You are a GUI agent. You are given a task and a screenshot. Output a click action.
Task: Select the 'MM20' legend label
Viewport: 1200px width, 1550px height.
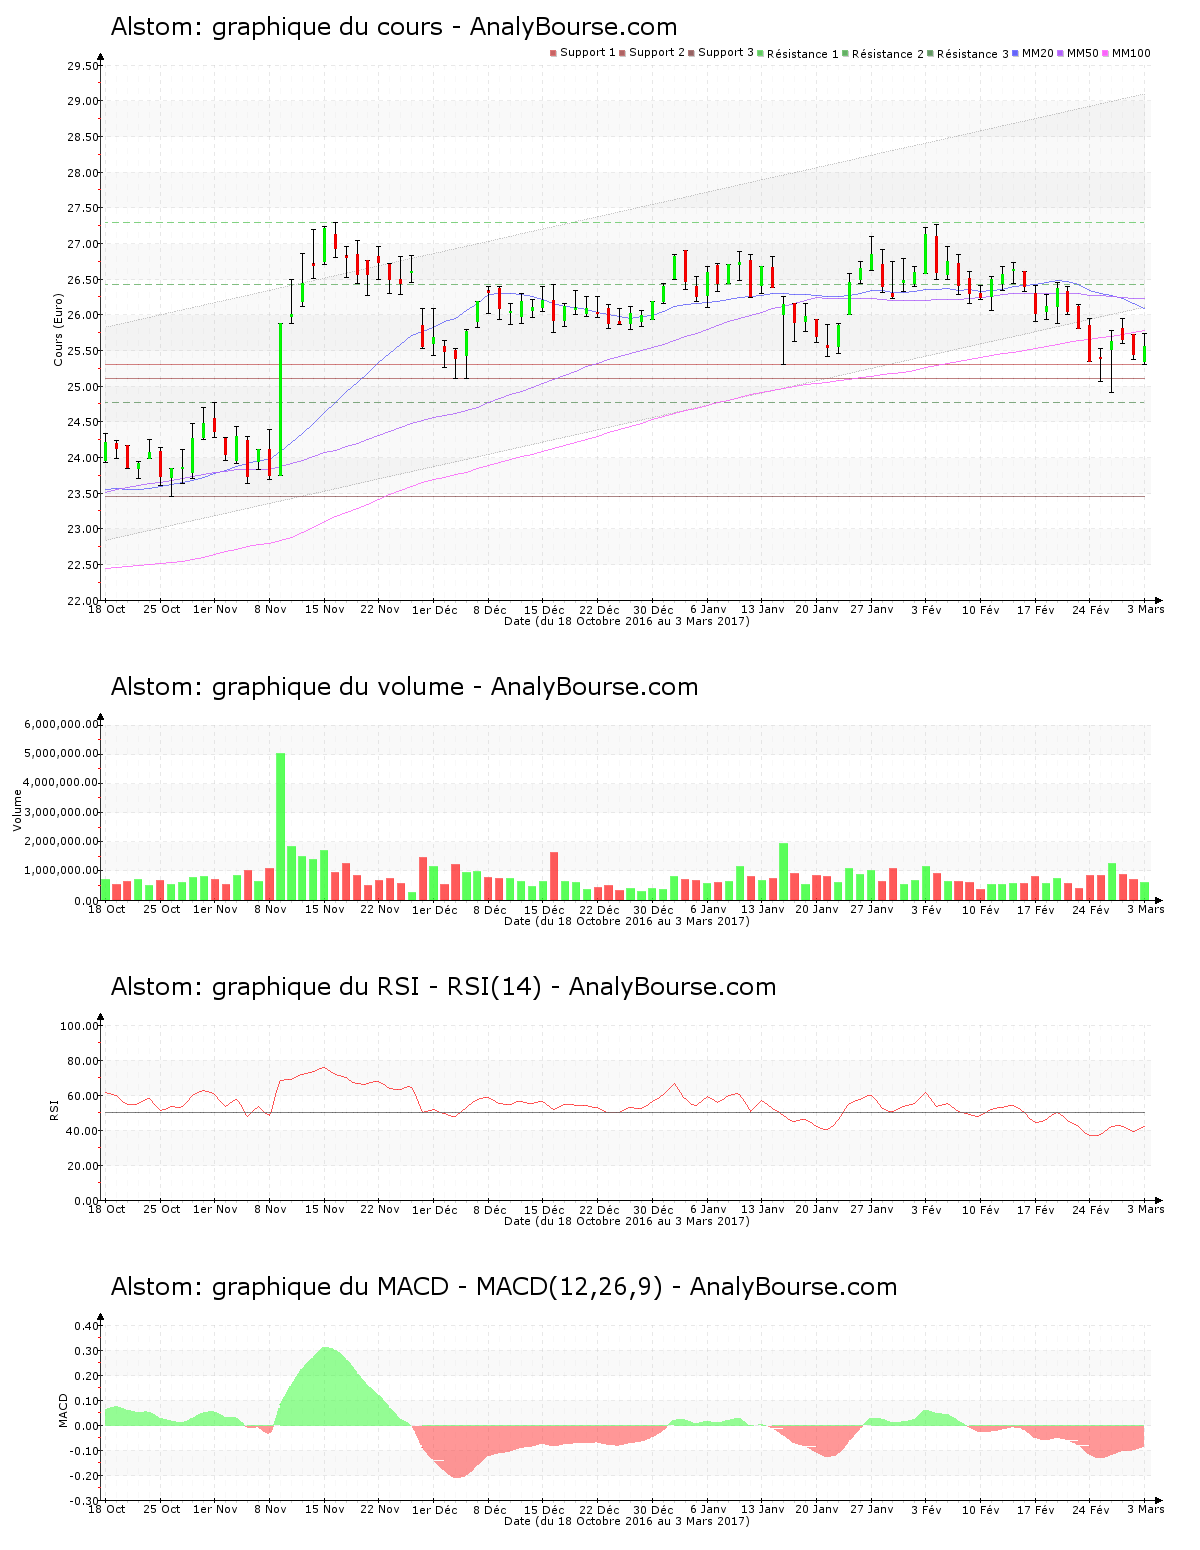[x=1038, y=53]
